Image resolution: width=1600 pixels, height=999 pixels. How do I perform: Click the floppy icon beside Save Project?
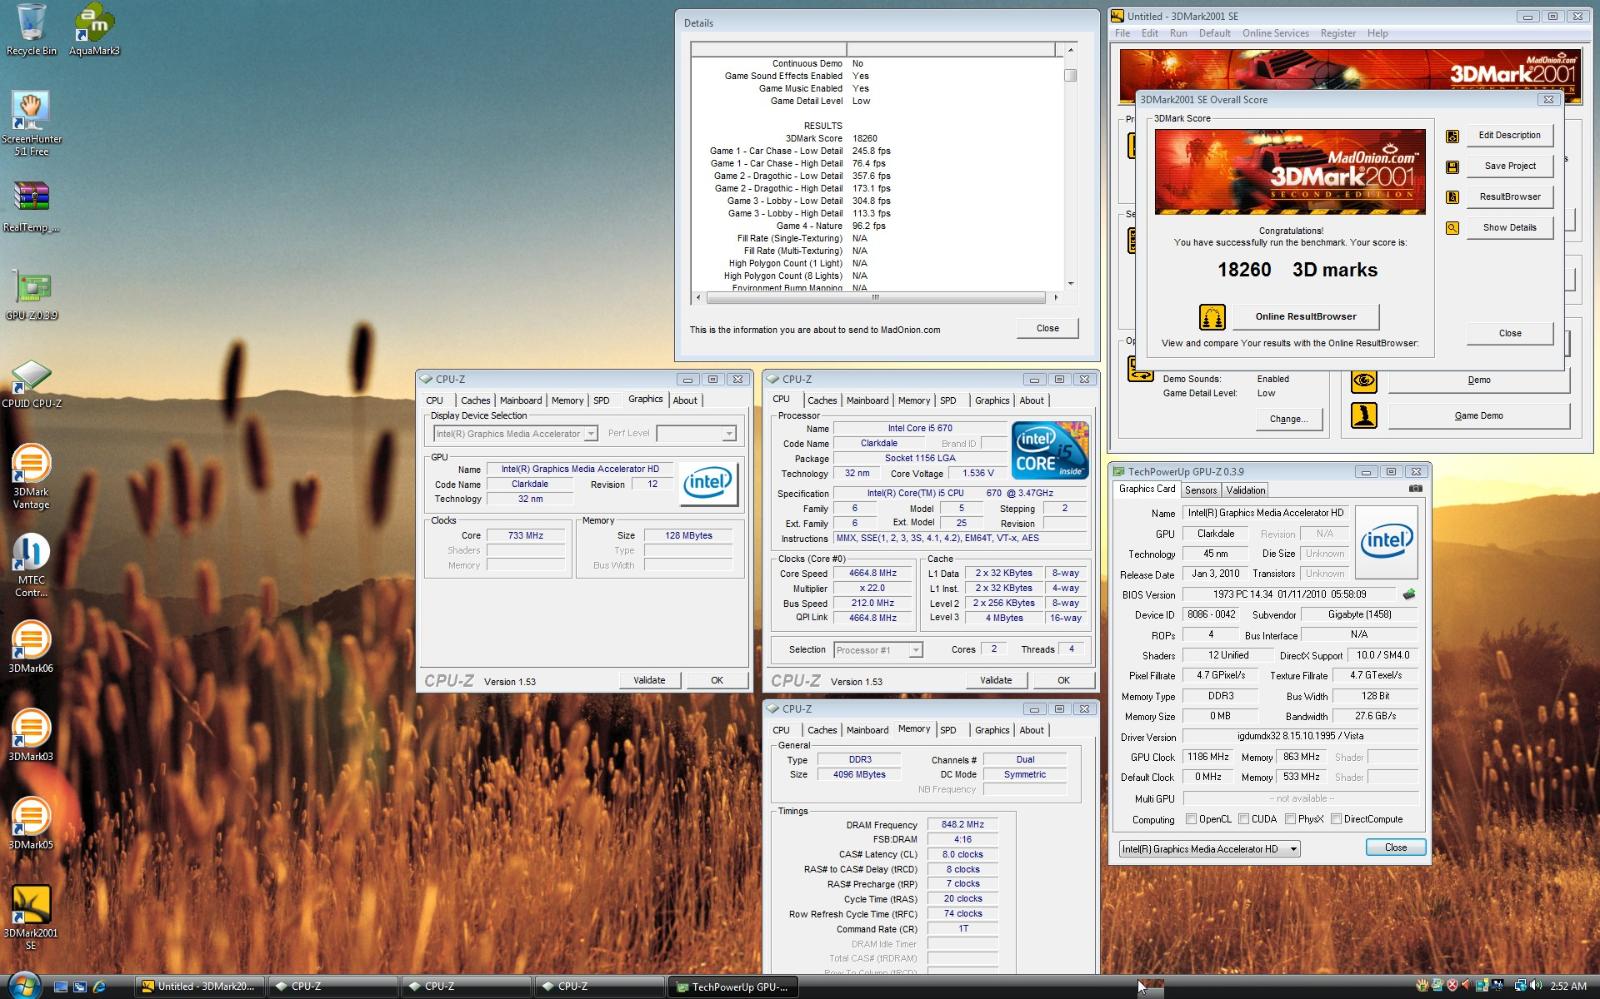point(1452,167)
